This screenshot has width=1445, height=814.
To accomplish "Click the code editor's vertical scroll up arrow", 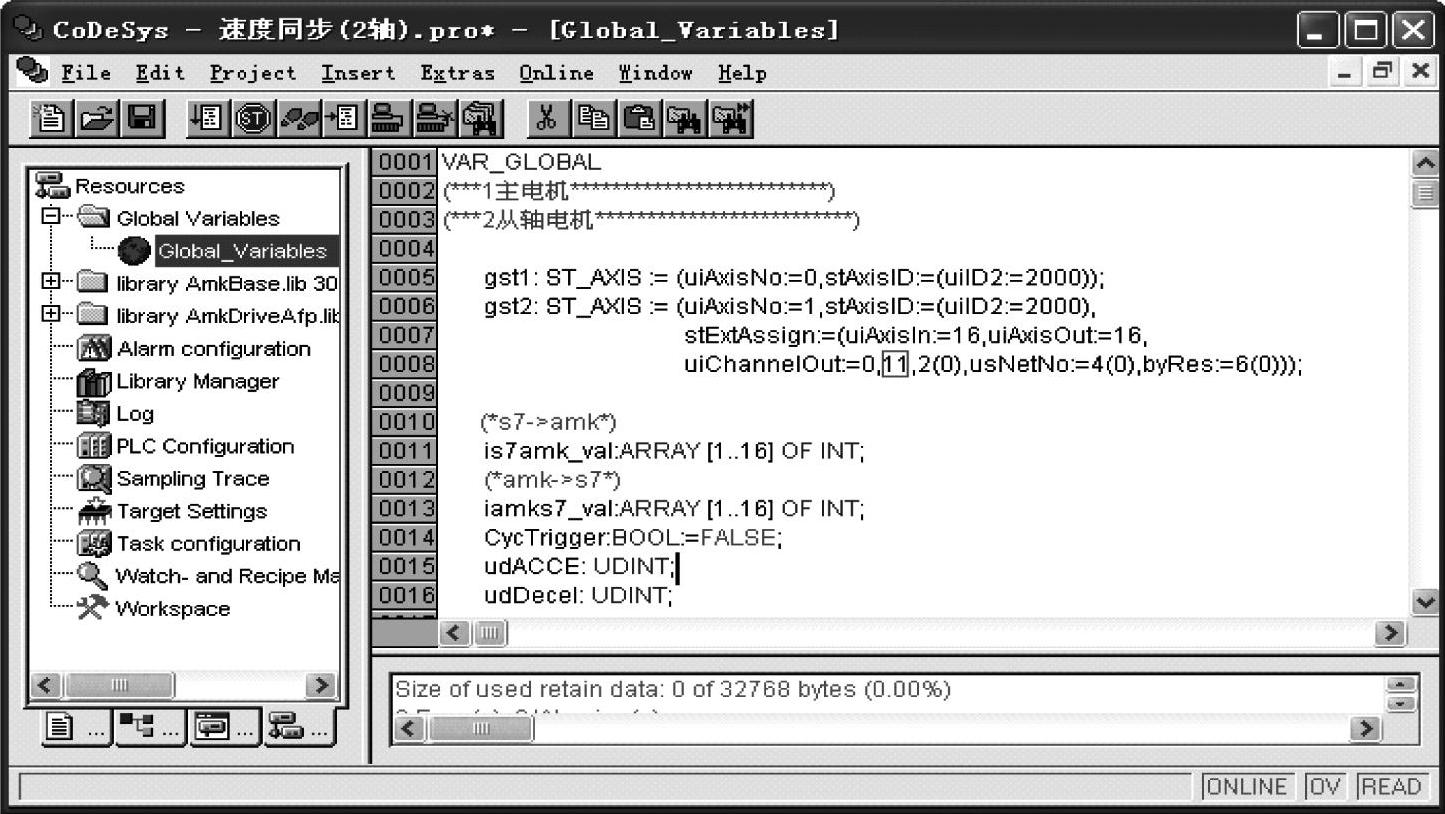I will pos(1425,161).
